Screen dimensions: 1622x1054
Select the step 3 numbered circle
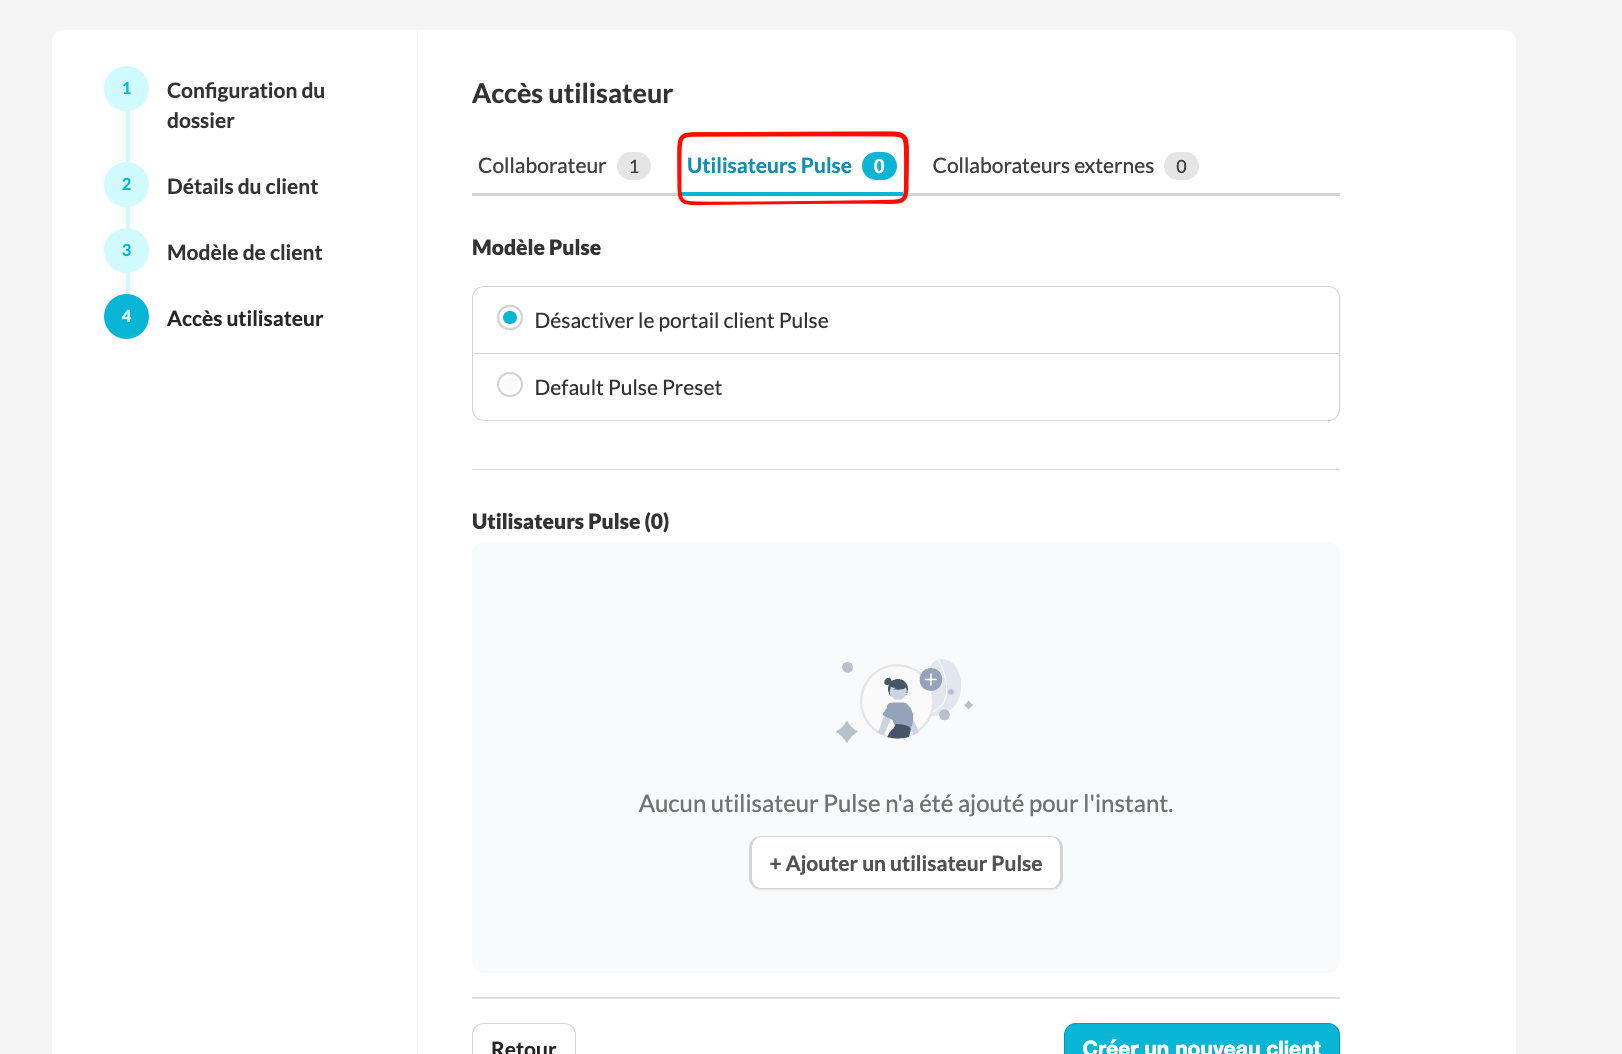[126, 251]
